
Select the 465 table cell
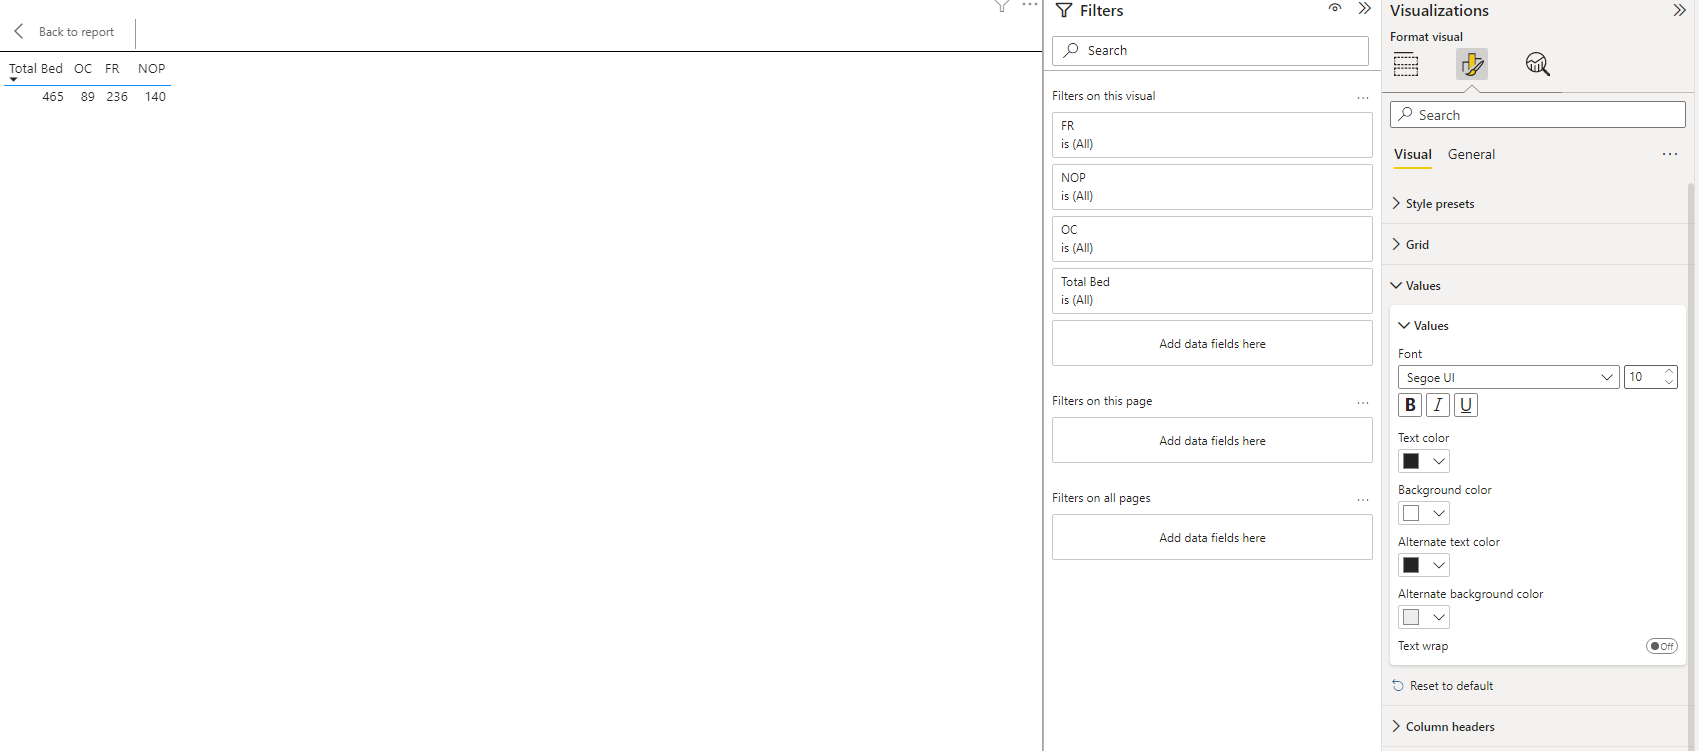(x=53, y=97)
